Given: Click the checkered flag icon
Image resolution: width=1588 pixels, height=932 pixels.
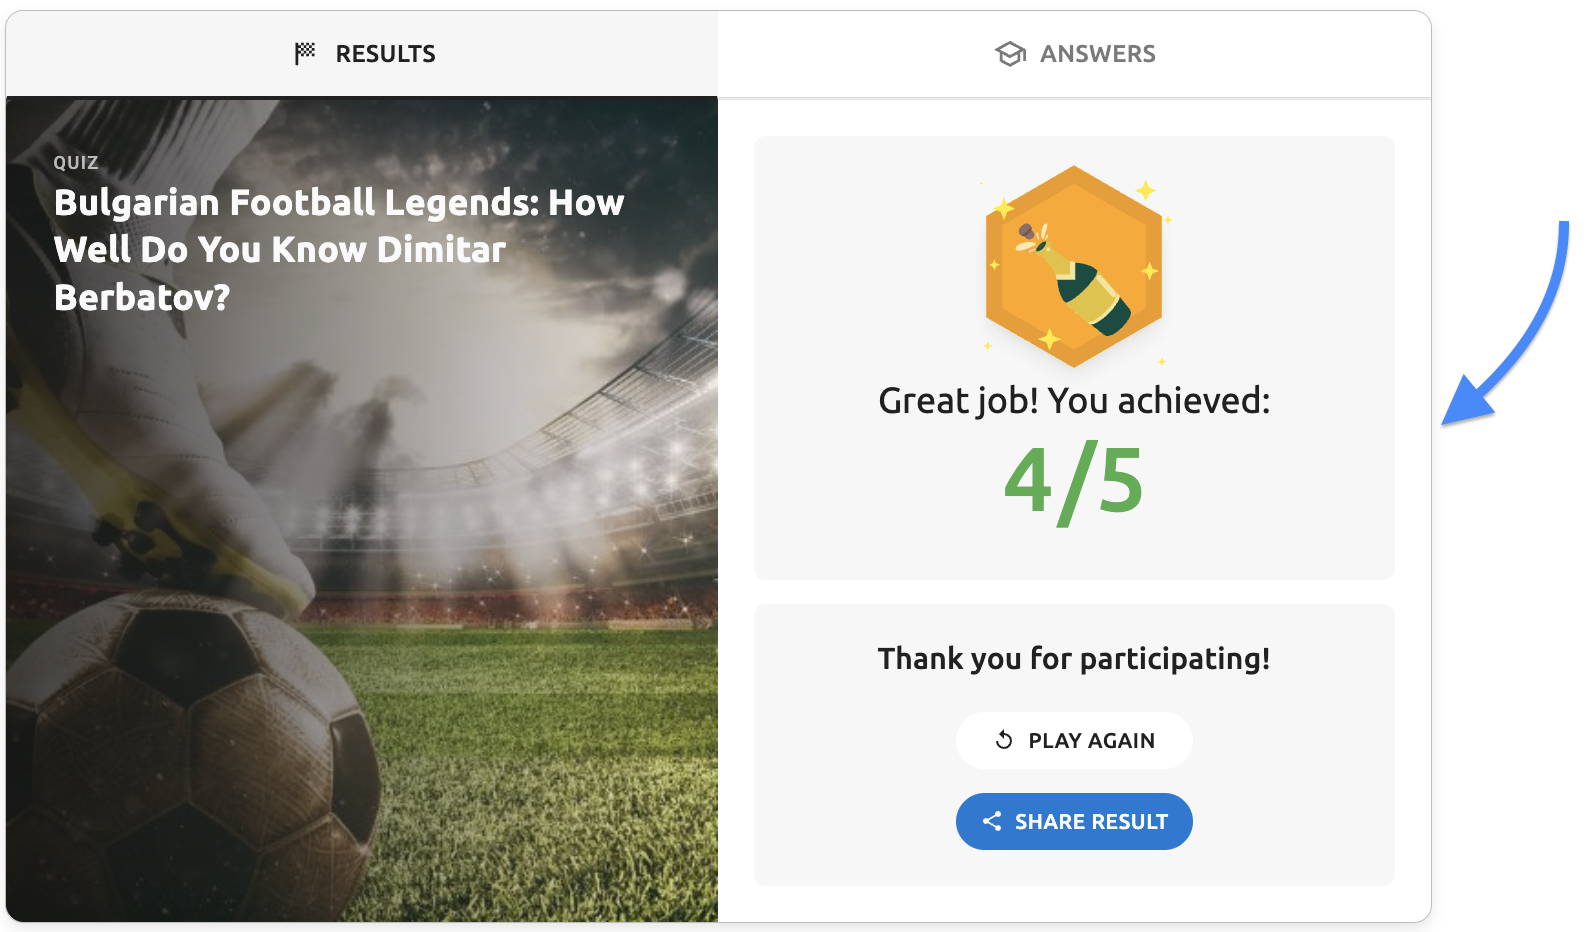Looking at the screenshot, I should [305, 53].
